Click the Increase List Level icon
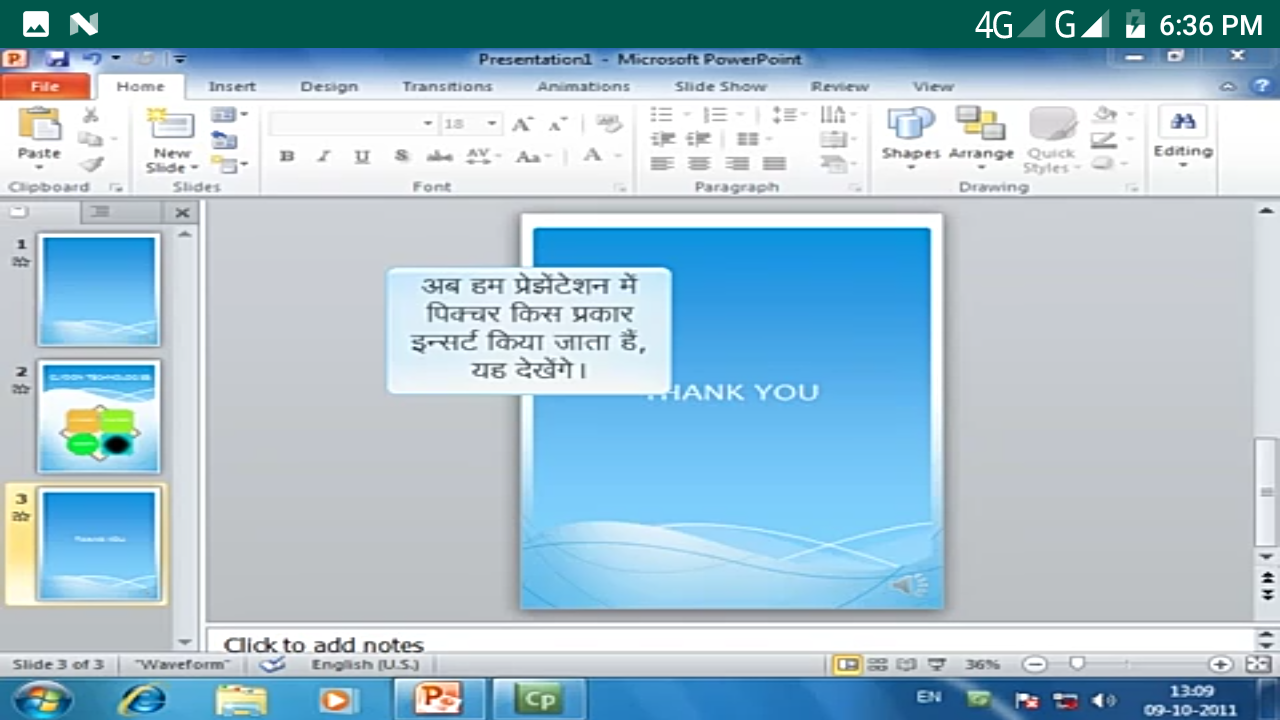This screenshot has height=720, width=1280. 698,139
